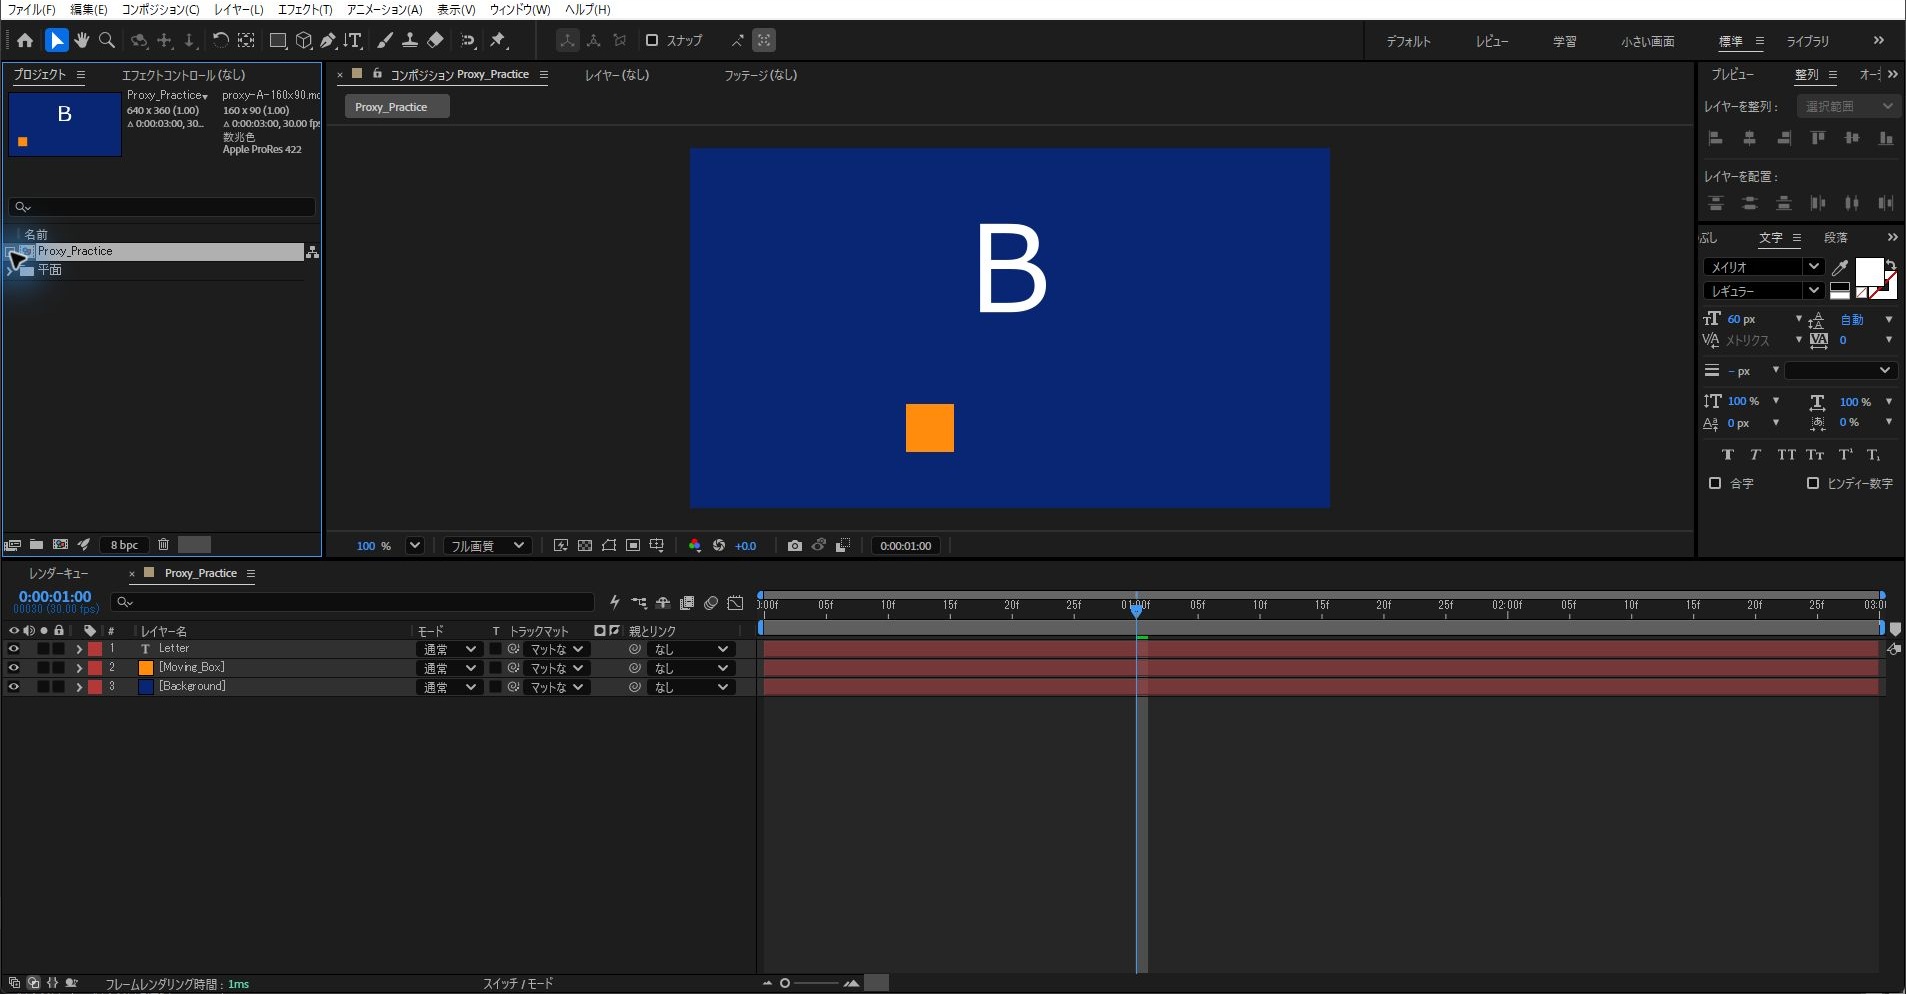Select the Zoom magnifier tool

[x=107, y=41]
